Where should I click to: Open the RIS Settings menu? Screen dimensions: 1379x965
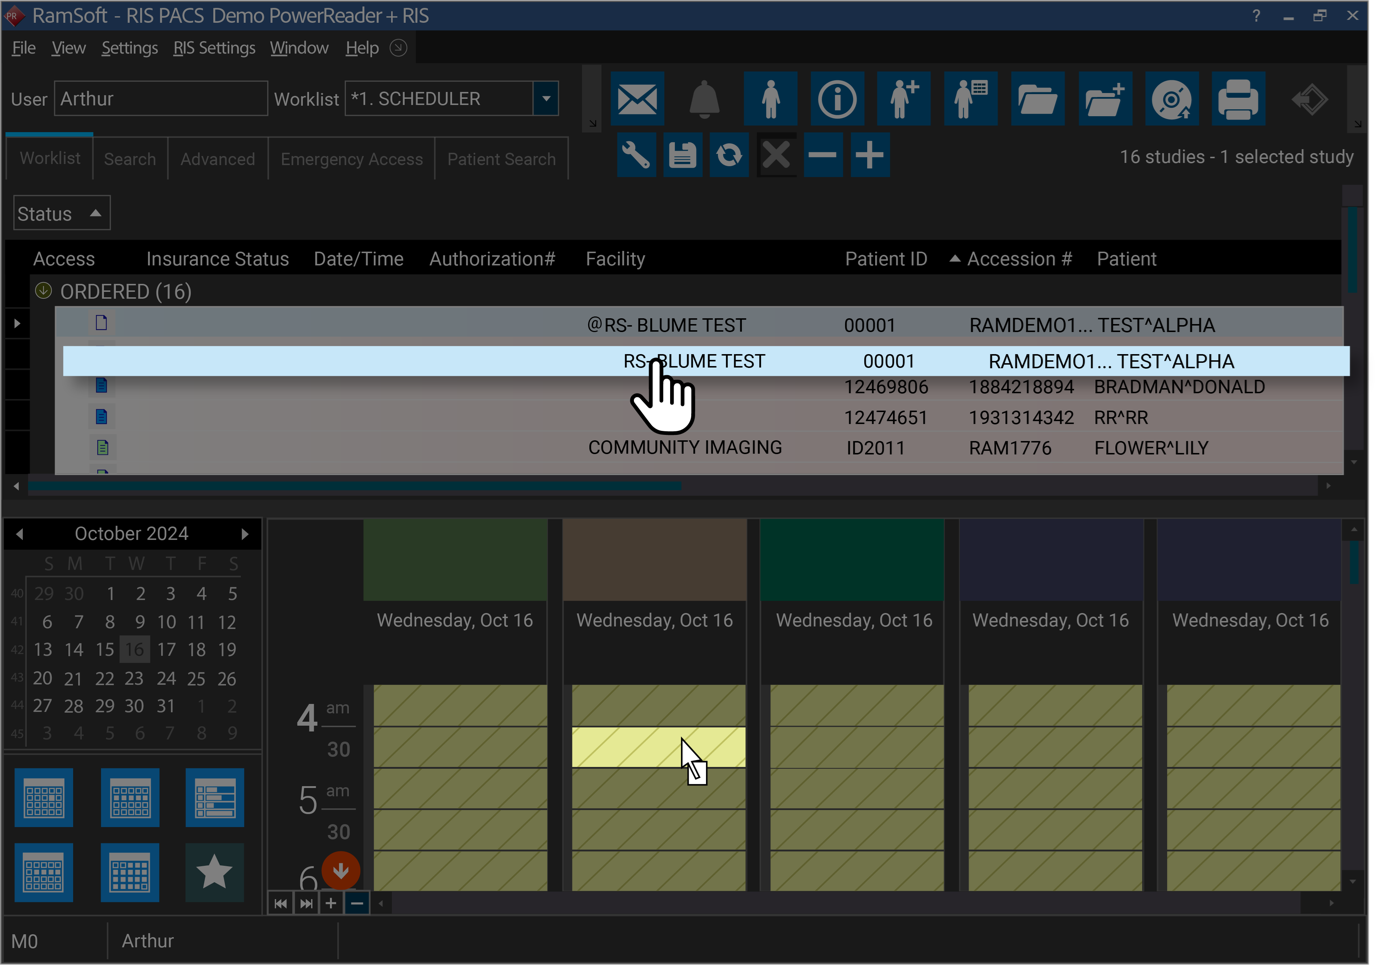click(x=214, y=48)
